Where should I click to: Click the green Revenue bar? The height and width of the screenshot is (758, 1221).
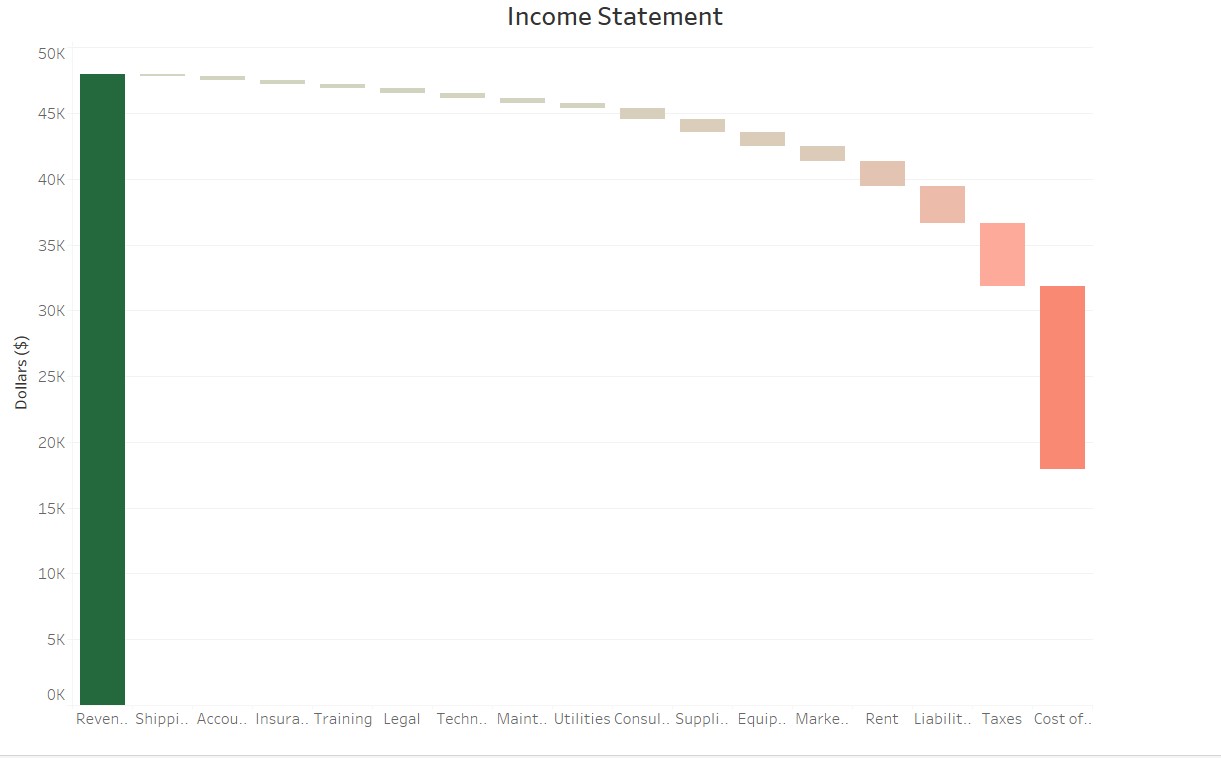click(102, 389)
